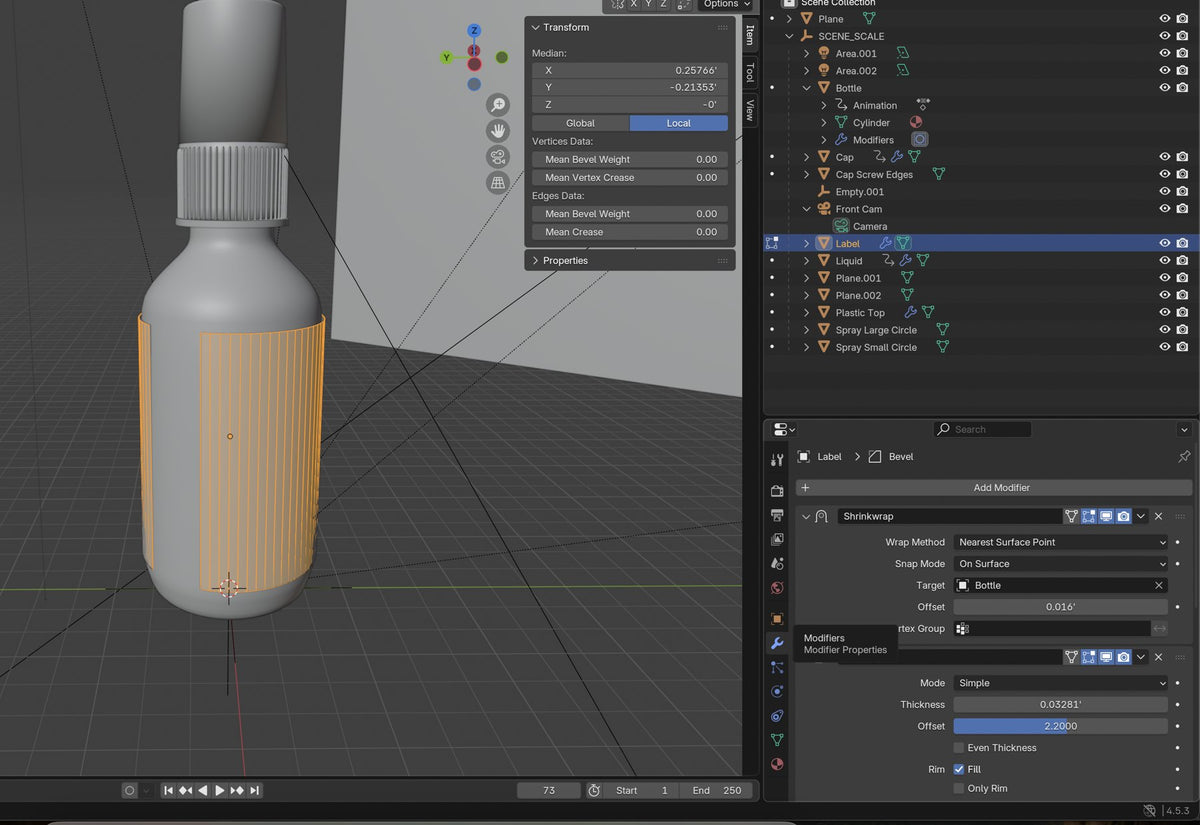Uncheck the Rim Fill checkbox
Viewport: 1200px width, 825px height.
pos(959,769)
